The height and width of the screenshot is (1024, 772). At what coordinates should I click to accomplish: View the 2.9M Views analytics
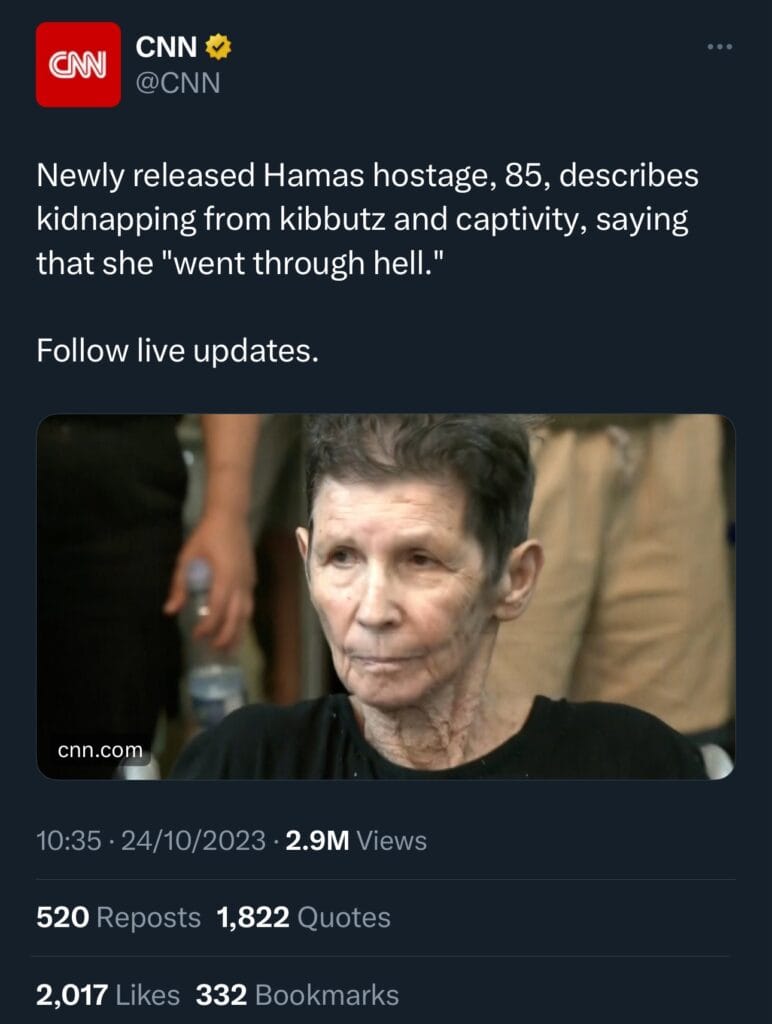point(356,840)
